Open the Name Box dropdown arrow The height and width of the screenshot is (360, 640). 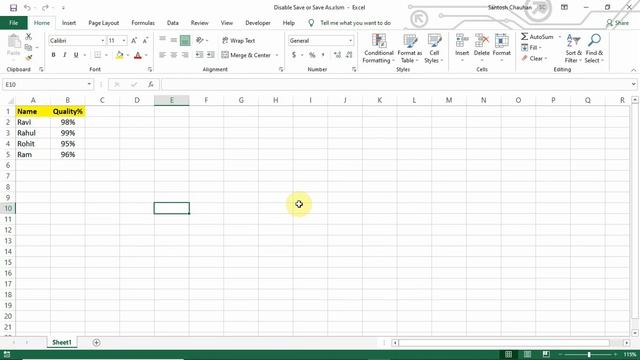click(x=89, y=84)
